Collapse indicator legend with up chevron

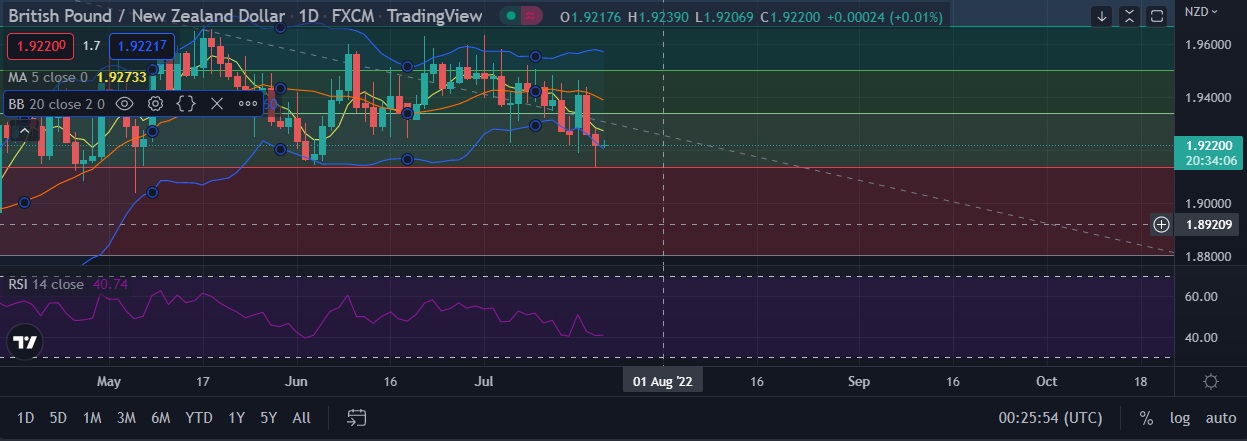(25, 130)
